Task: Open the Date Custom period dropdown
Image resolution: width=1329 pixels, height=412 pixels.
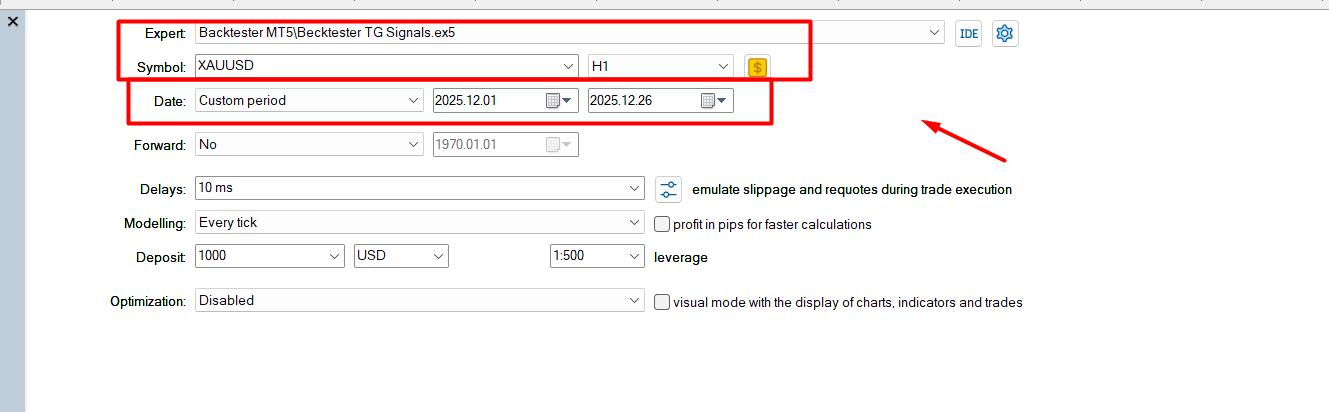Action: coord(414,100)
